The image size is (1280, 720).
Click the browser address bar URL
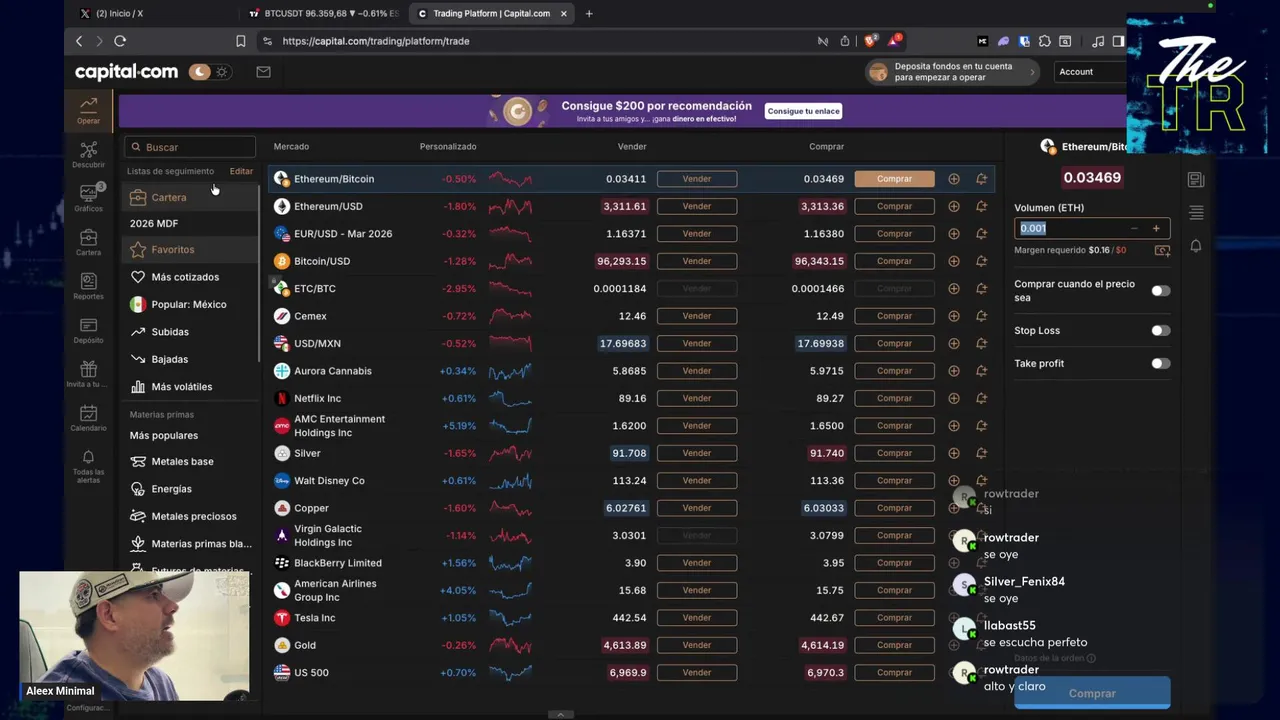point(376,41)
